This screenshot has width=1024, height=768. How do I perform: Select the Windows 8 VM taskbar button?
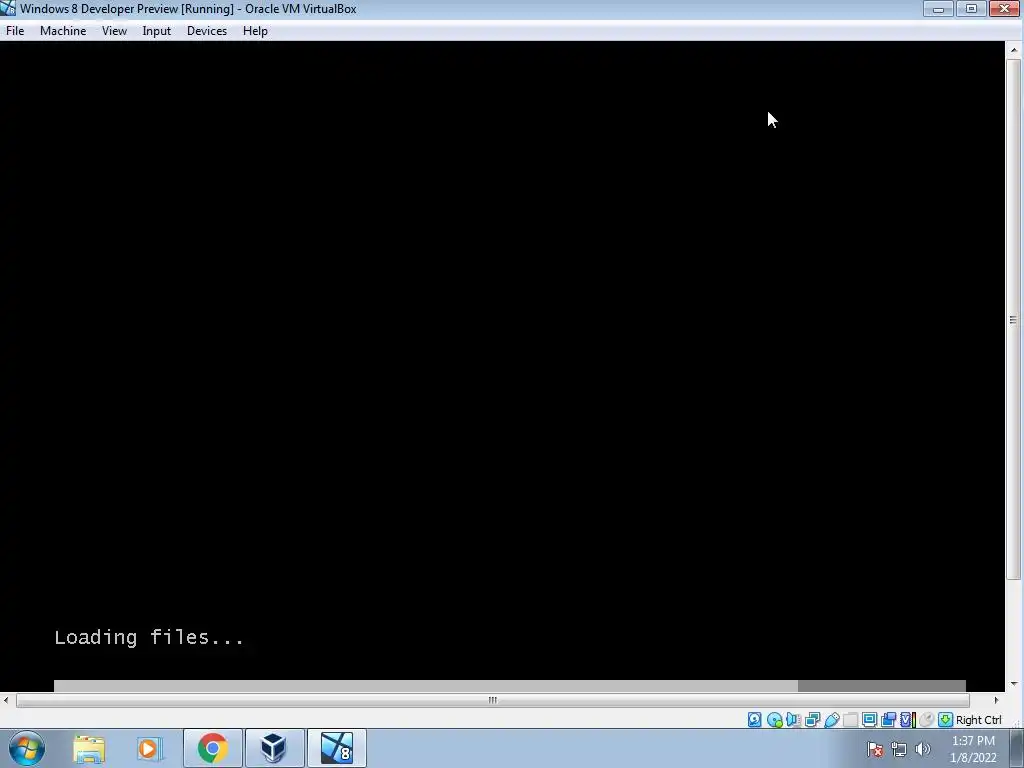[337, 748]
